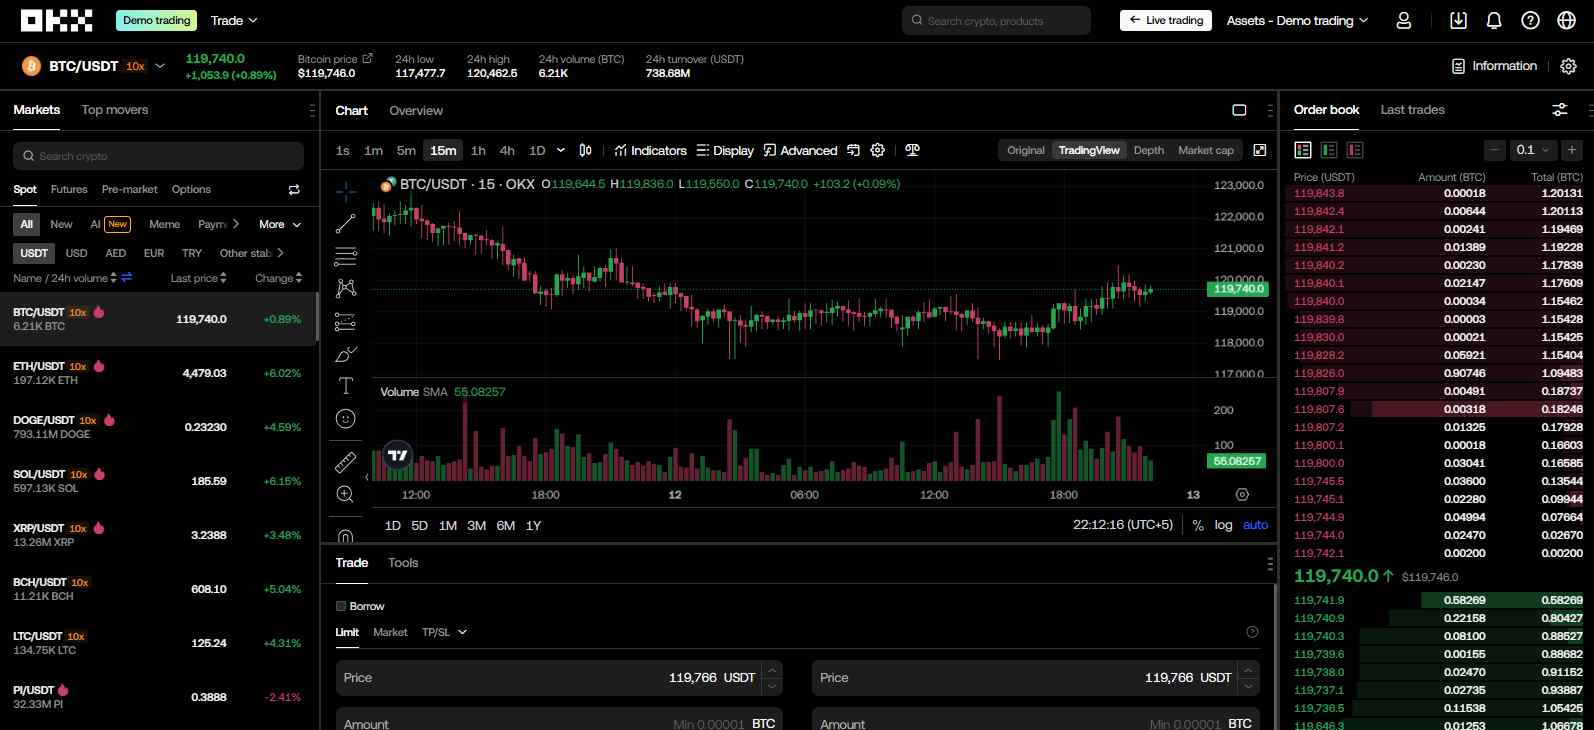Expand more chart time intervals
The image size is (1594, 730).
(560, 150)
